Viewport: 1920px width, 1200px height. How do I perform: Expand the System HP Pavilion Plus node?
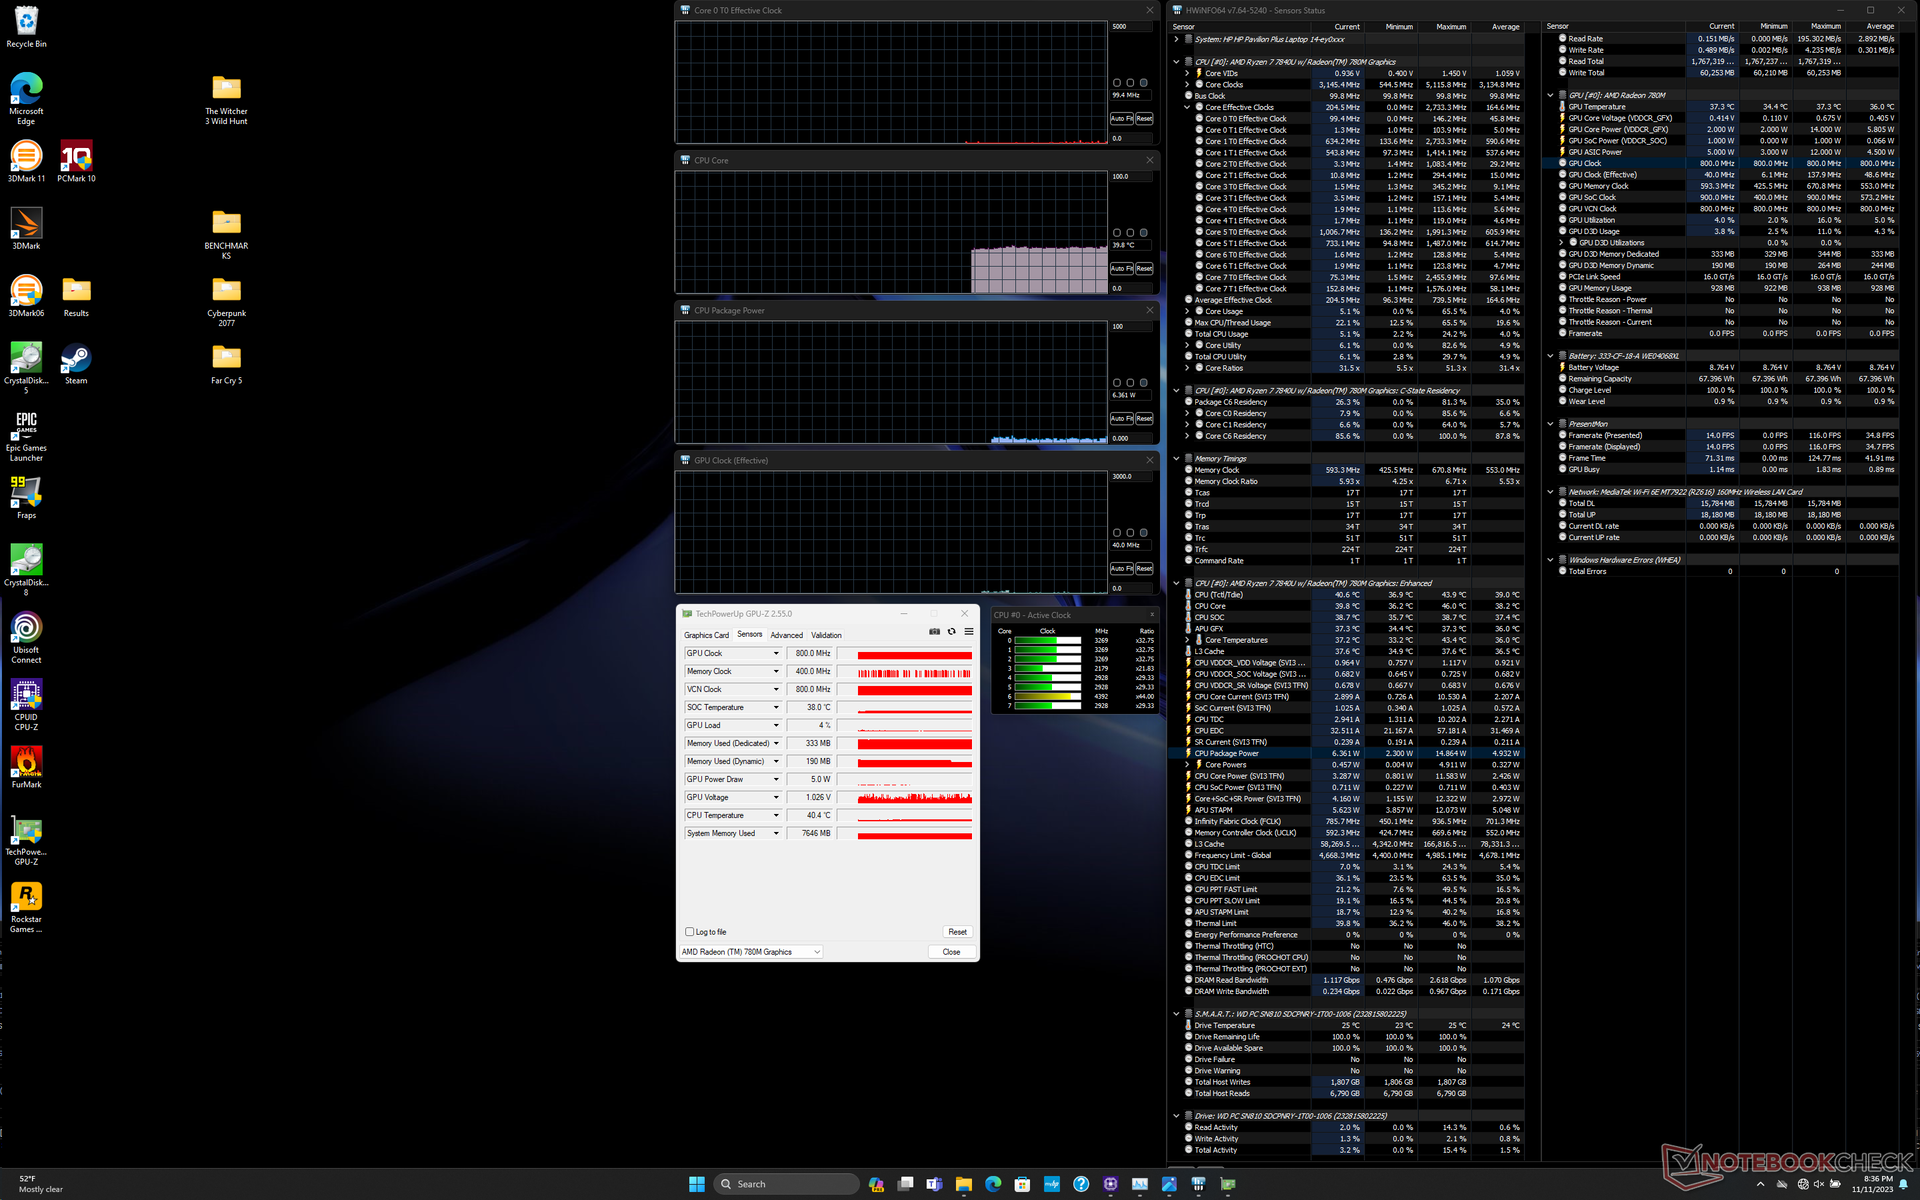click(x=1176, y=39)
